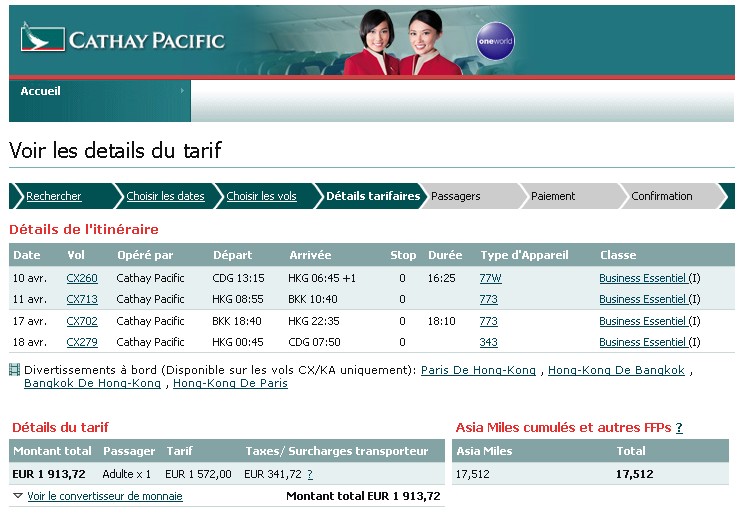Return to Choisir les vols step
This screenshot has width=740, height=516.
(x=261, y=196)
